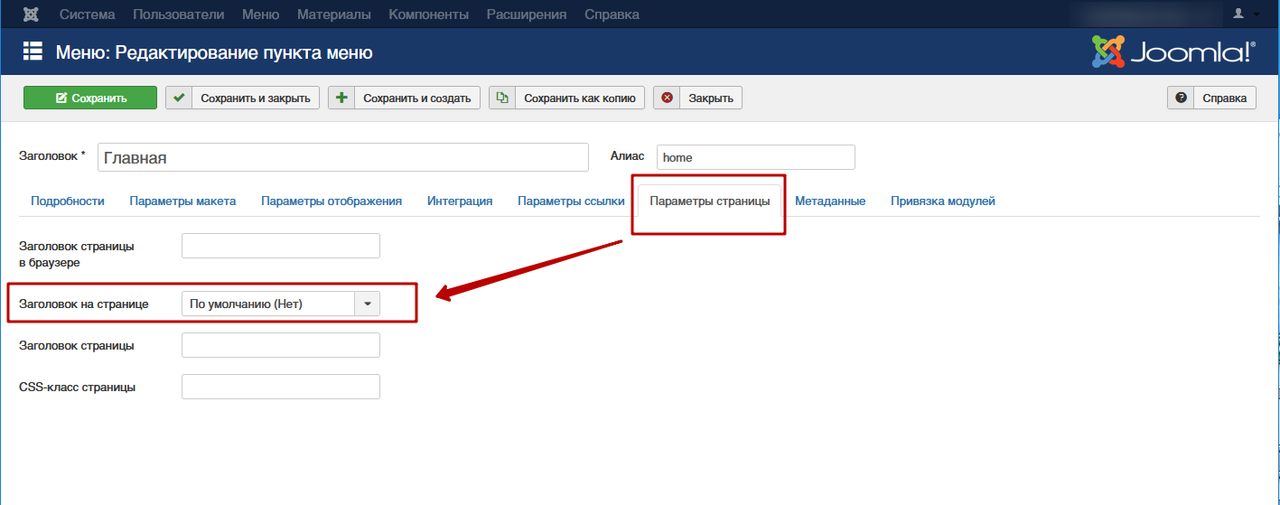Click the dropdown arrow of По умолчанию (Нет)
The image size is (1280, 505).
(368, 303)
